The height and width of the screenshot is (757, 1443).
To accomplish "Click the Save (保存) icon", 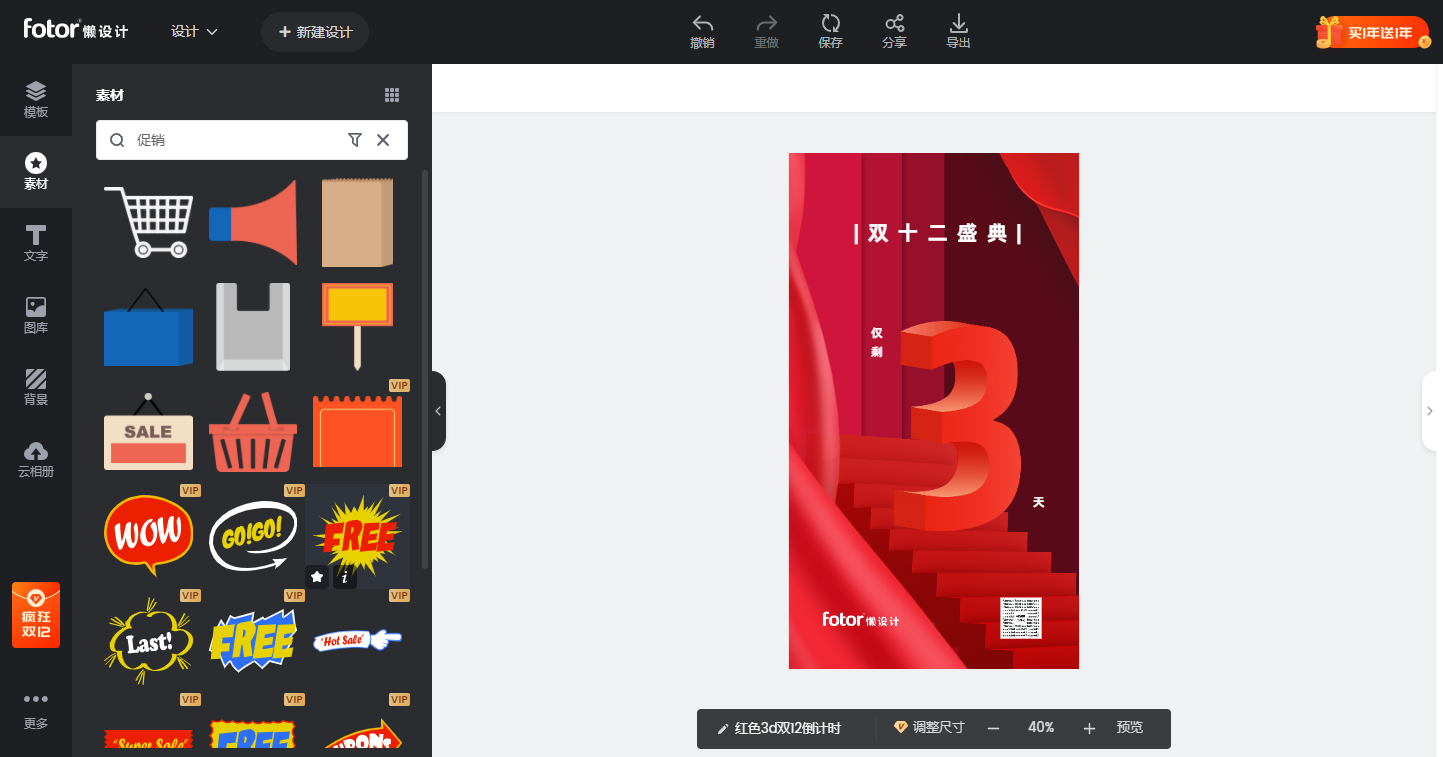I will click(x=830, y=24).
